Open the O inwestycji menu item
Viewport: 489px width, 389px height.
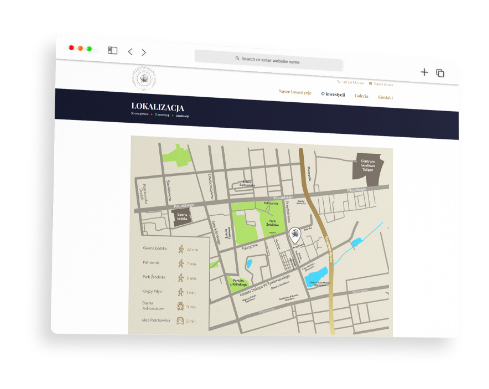point(333,94)
